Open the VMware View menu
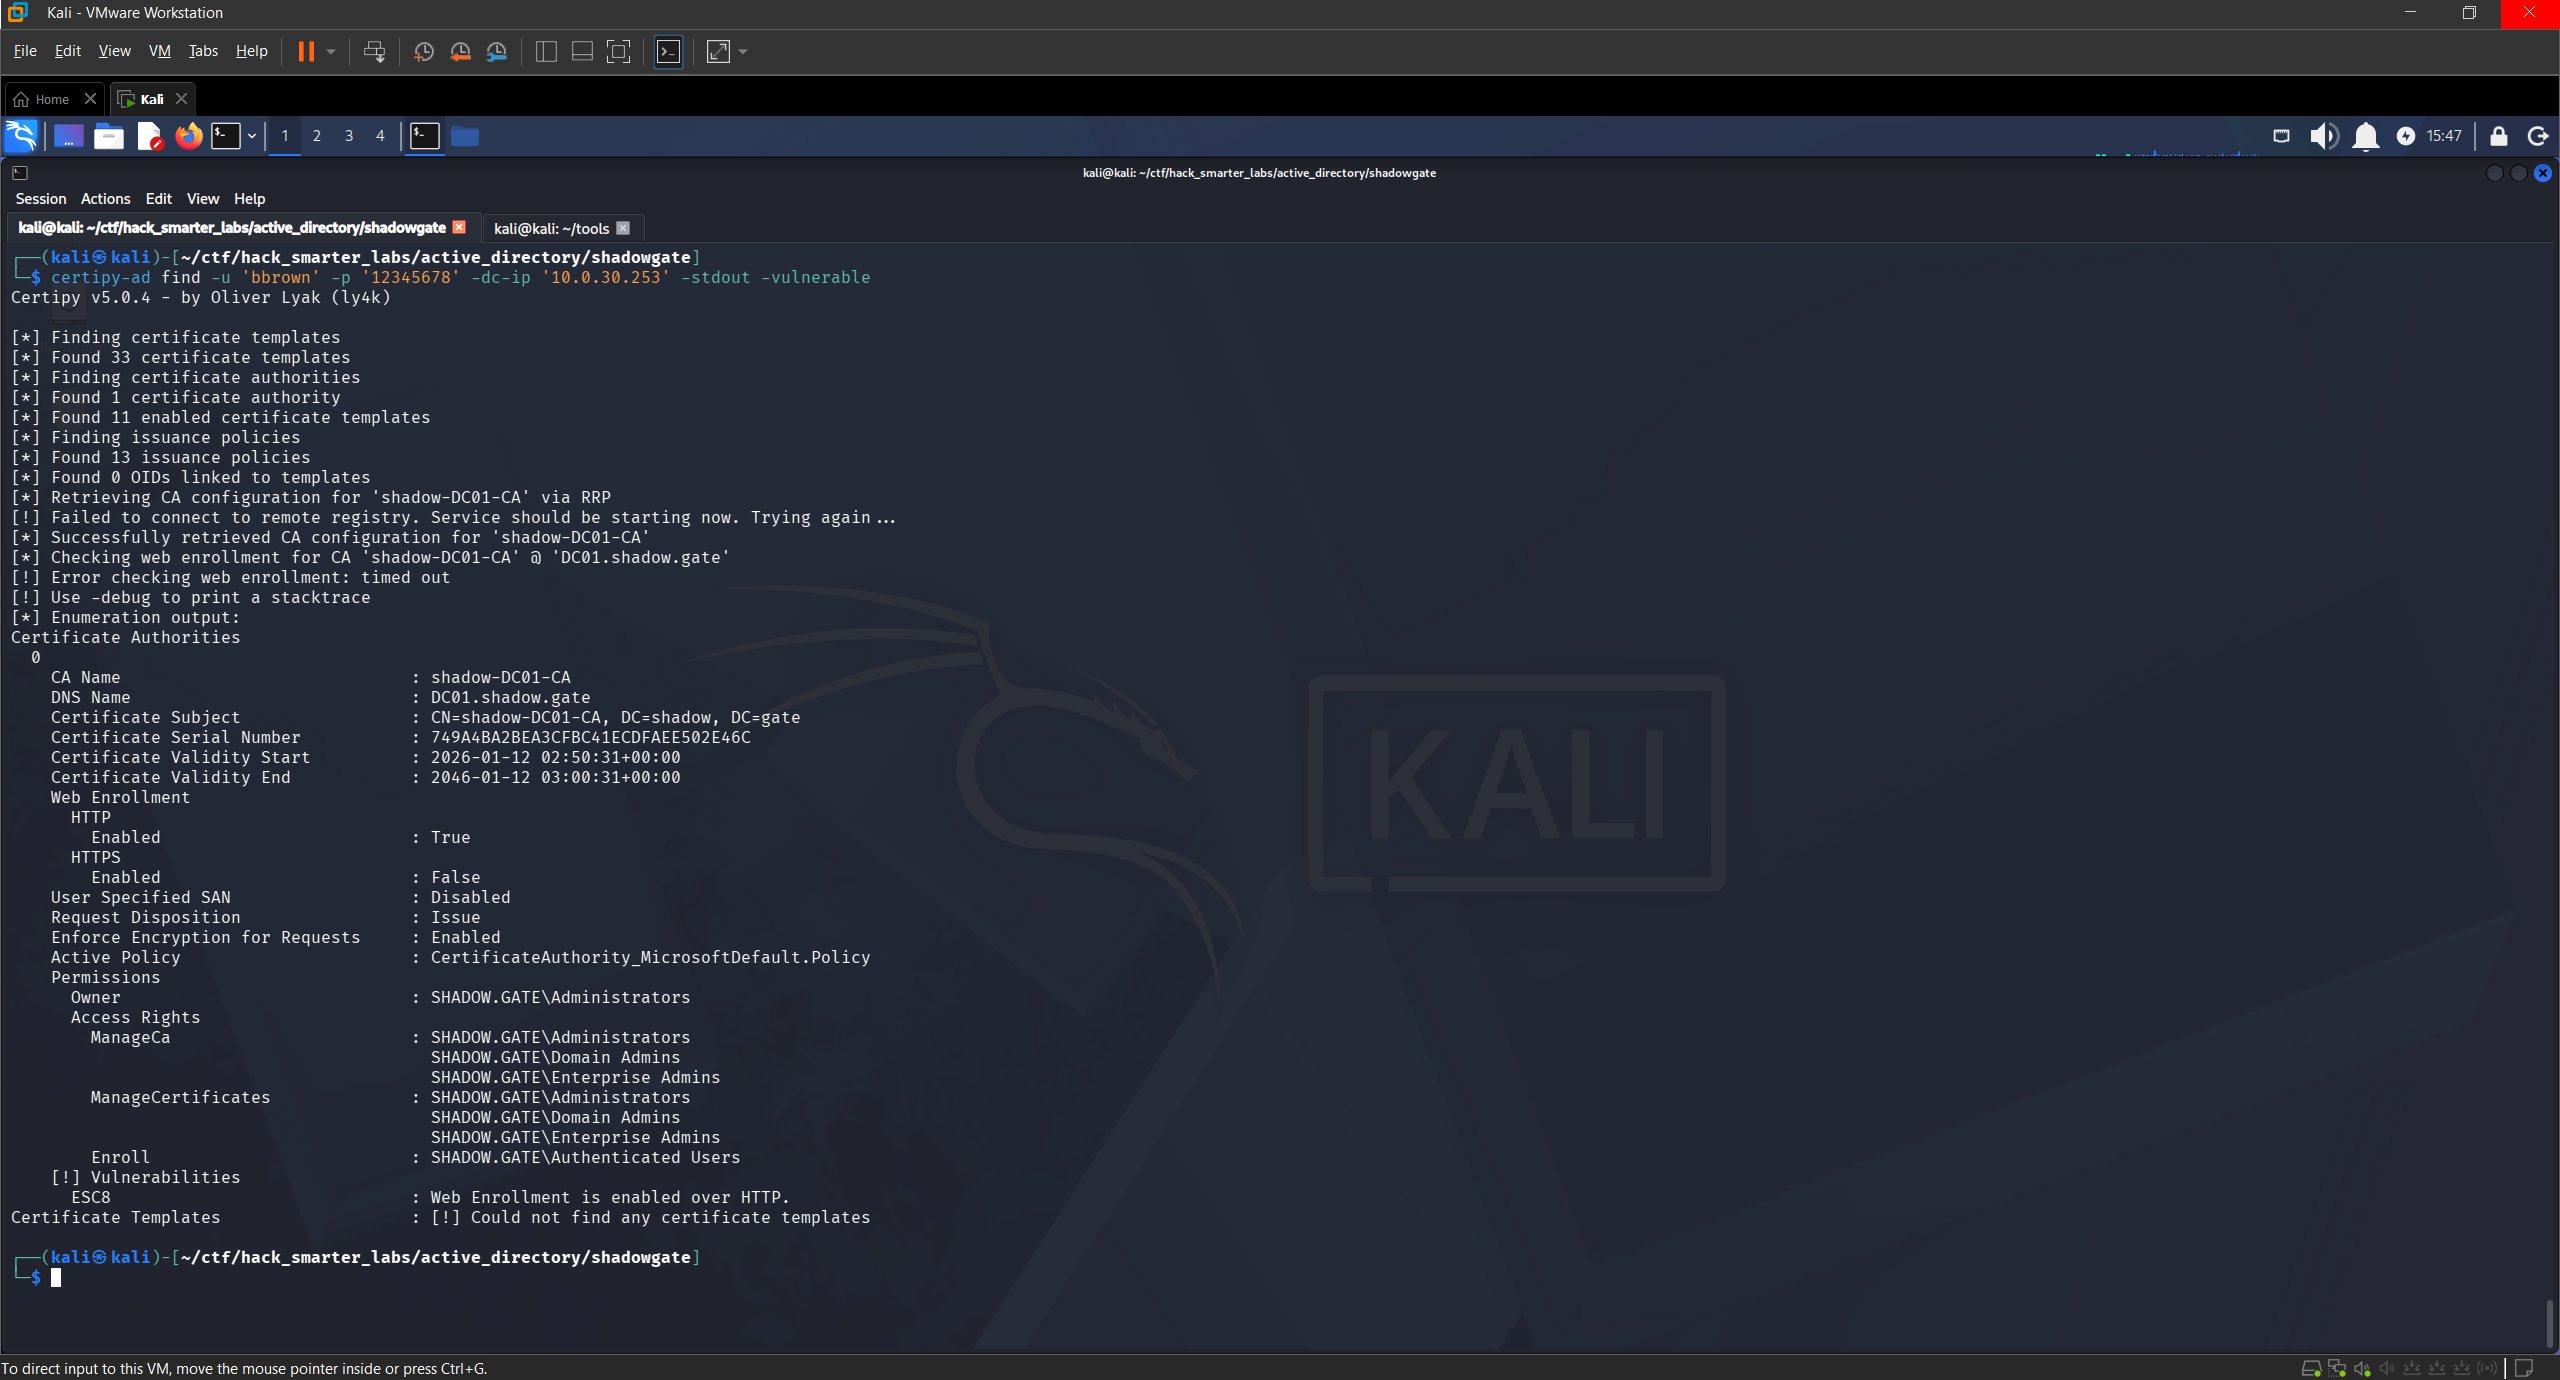This screenshot has width=2560, height=1380. tap(114, 51)
